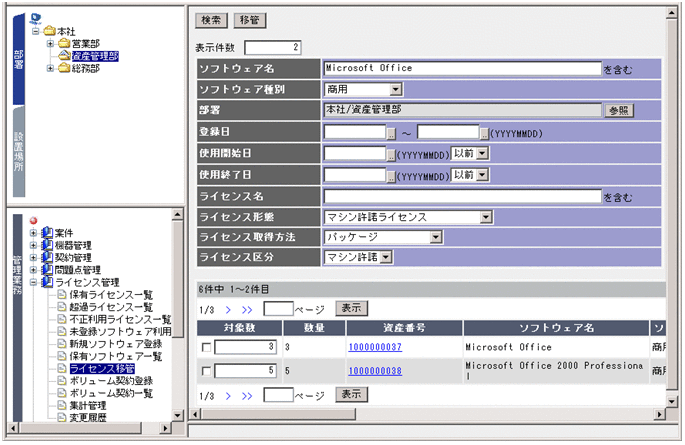
Task: Click the 案件 book icon
Action: click(47, 233)
